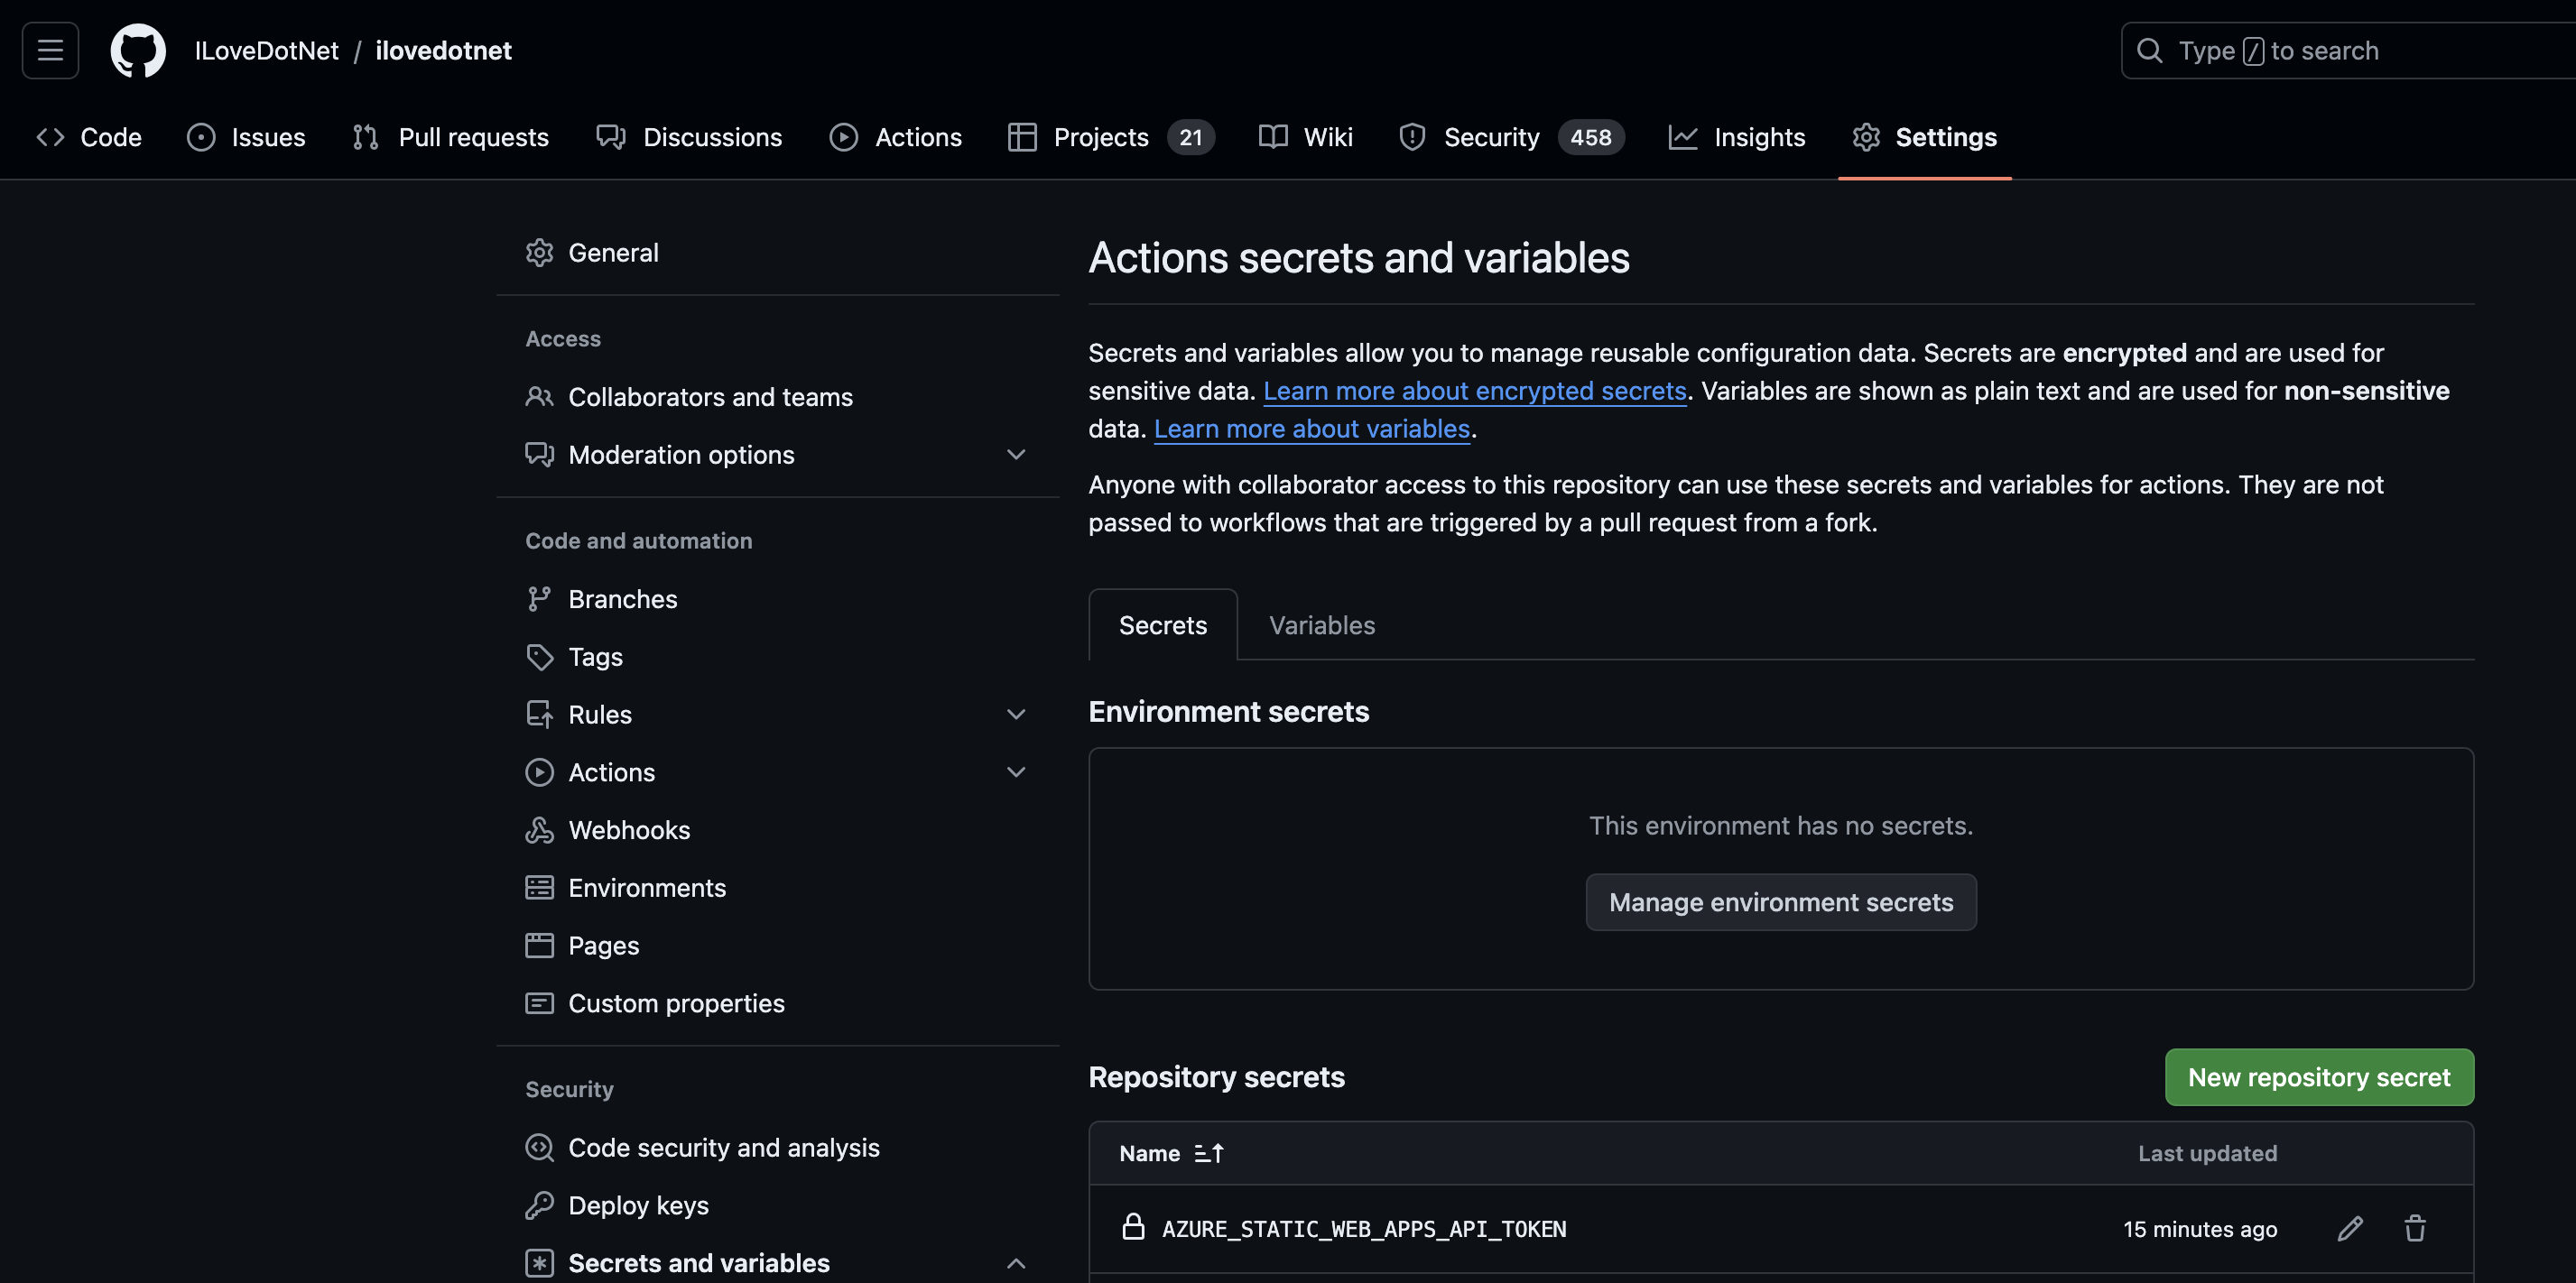
Task: Click the Last updated column header
Action: pyautogui.click(x=2207, y=1154)
